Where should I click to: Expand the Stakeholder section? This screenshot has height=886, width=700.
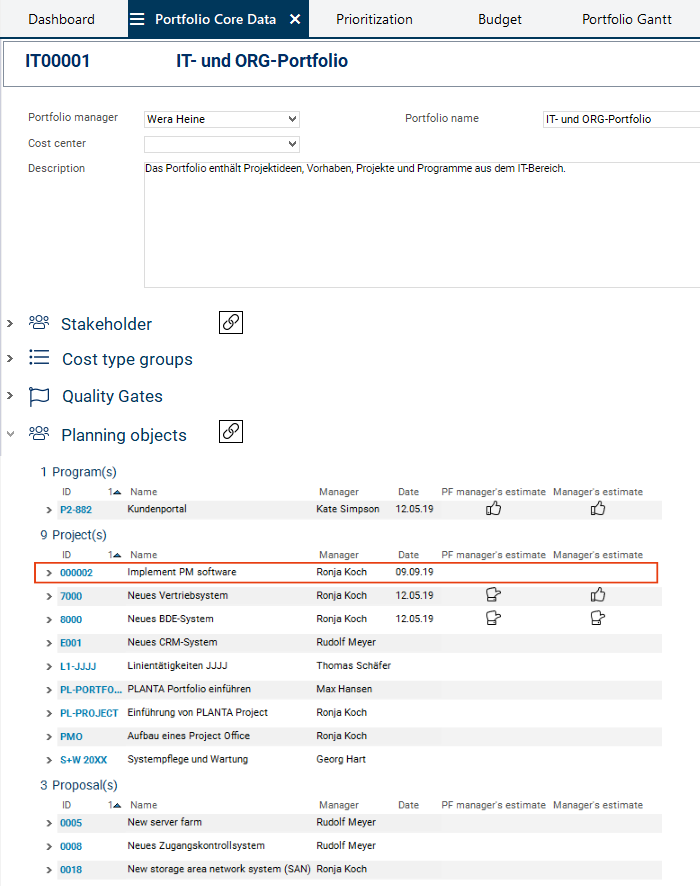click(10, 323)
